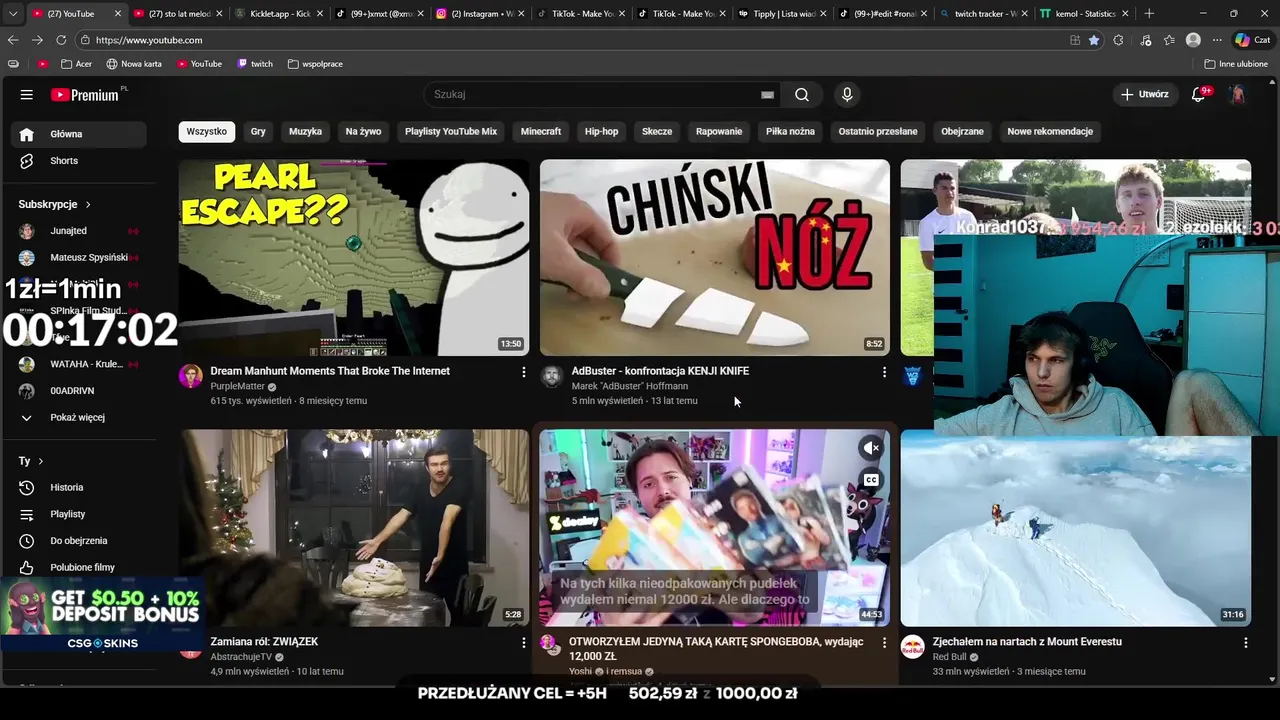Switch to the twitch tracker browser tab
The width and height of the screenshot is (1280, 720).
(x=985, y=14)
